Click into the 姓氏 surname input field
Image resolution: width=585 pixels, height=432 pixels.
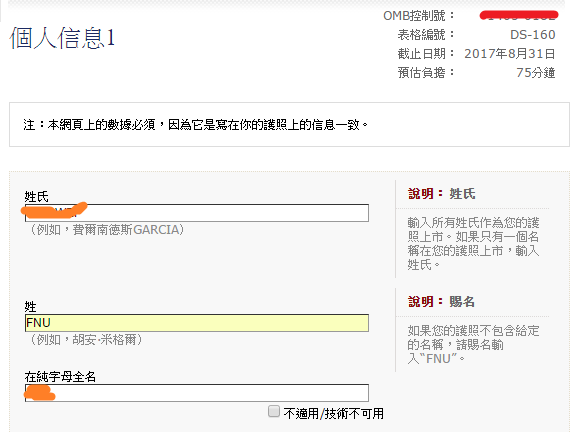[197, 213]
